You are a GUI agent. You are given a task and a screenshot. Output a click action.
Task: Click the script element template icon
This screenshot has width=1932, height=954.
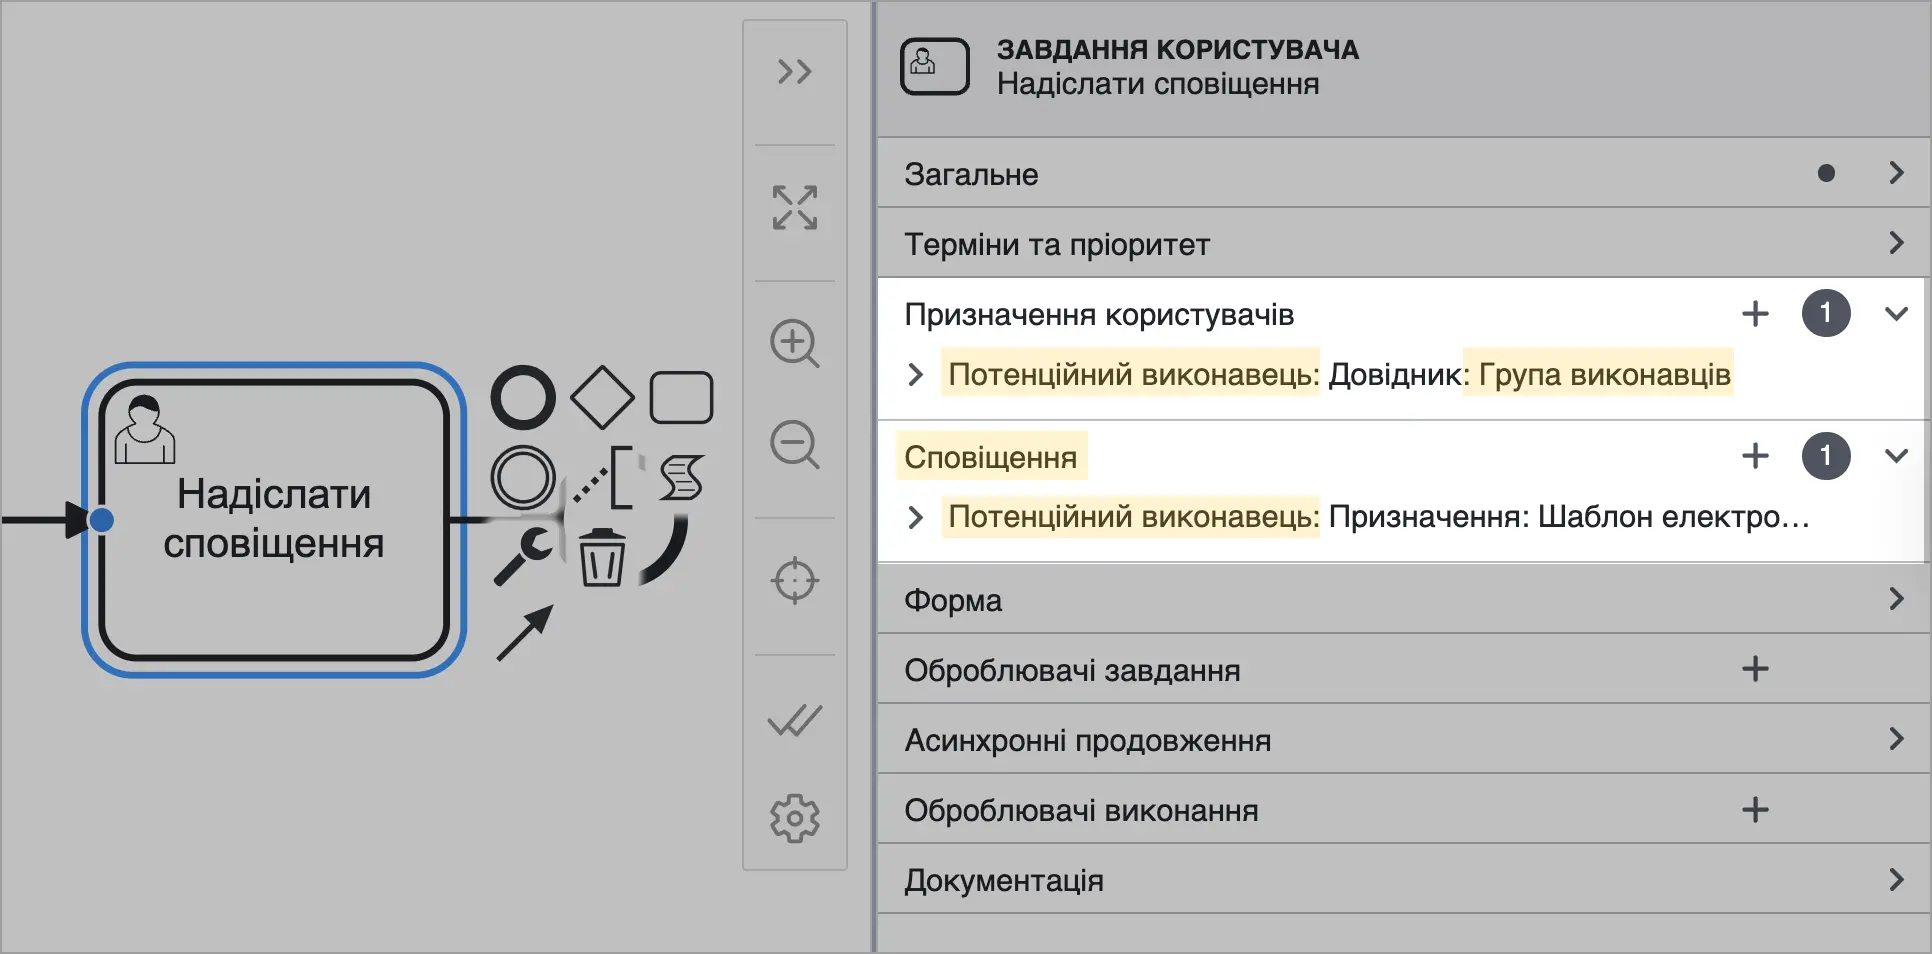(682, 477)
